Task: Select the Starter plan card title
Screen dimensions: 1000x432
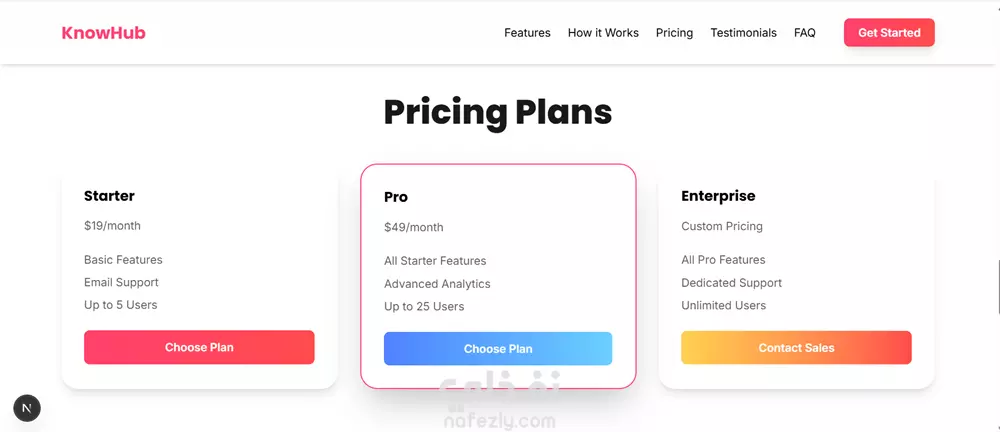Action: pyautogui.click(x=109, y=196)
